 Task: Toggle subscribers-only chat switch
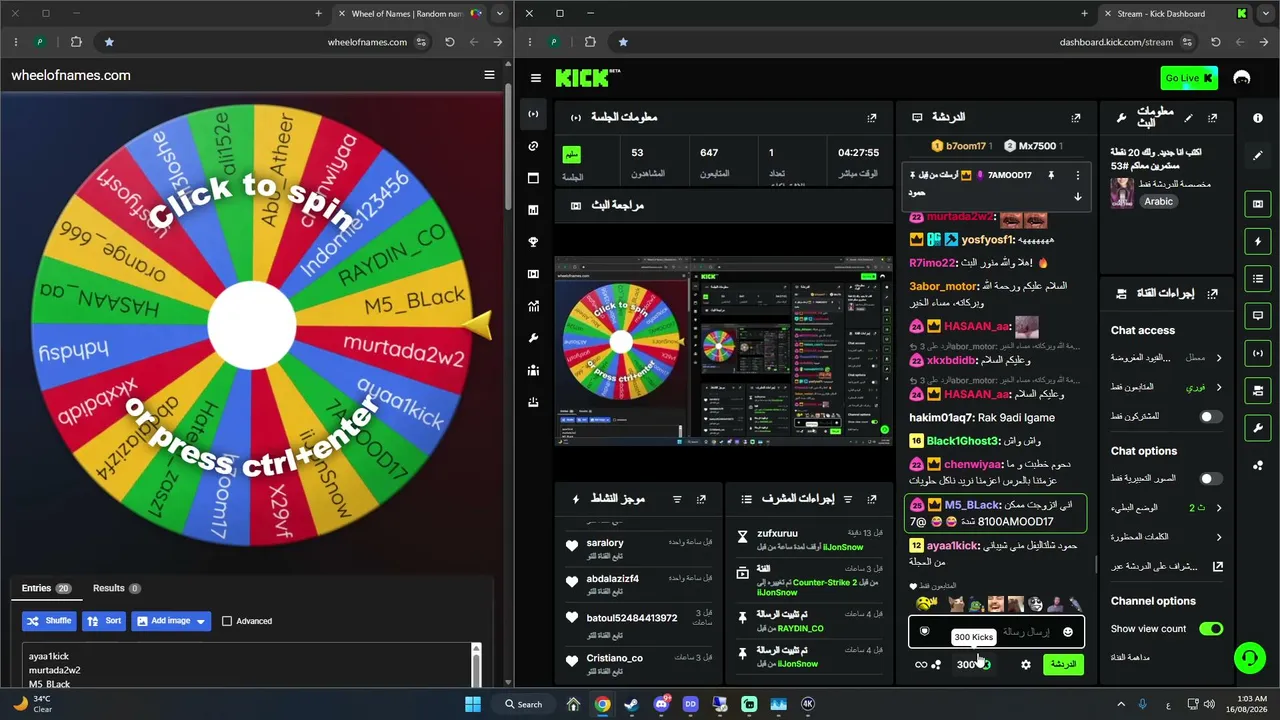tap(1211, 416)
